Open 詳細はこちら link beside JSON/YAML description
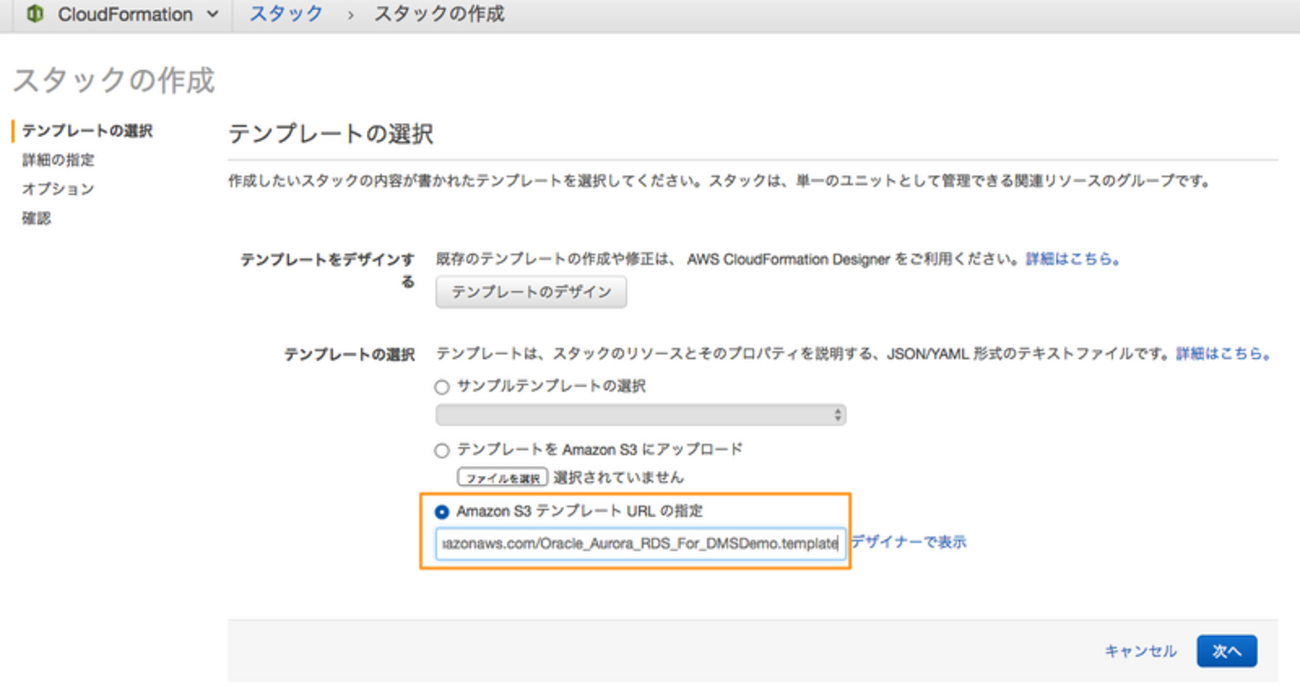Screen dimensions: 1300x686 point(1222,354)
